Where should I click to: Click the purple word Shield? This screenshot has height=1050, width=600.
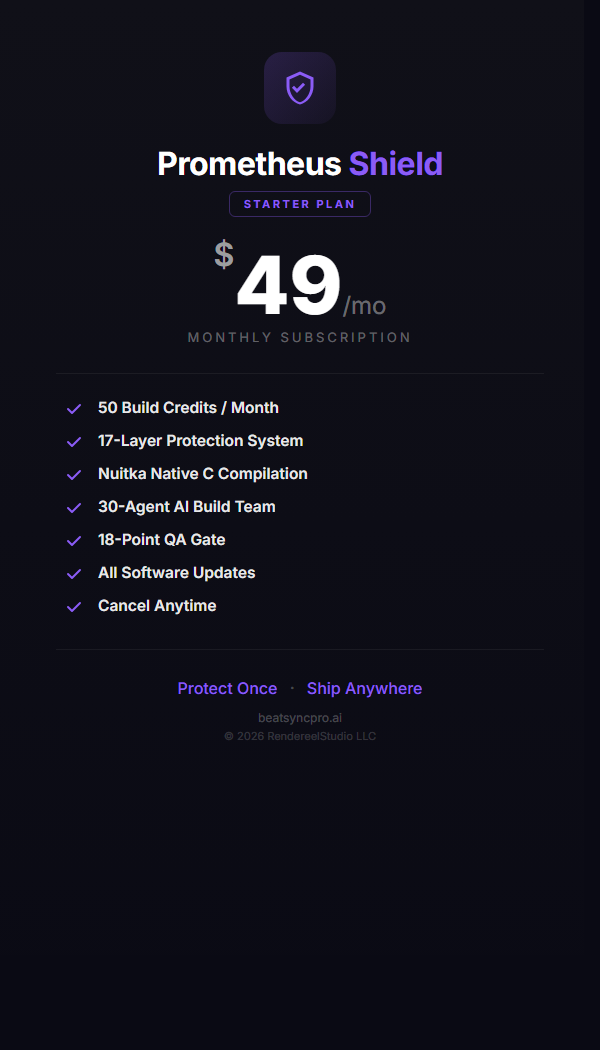click(395, 164)
